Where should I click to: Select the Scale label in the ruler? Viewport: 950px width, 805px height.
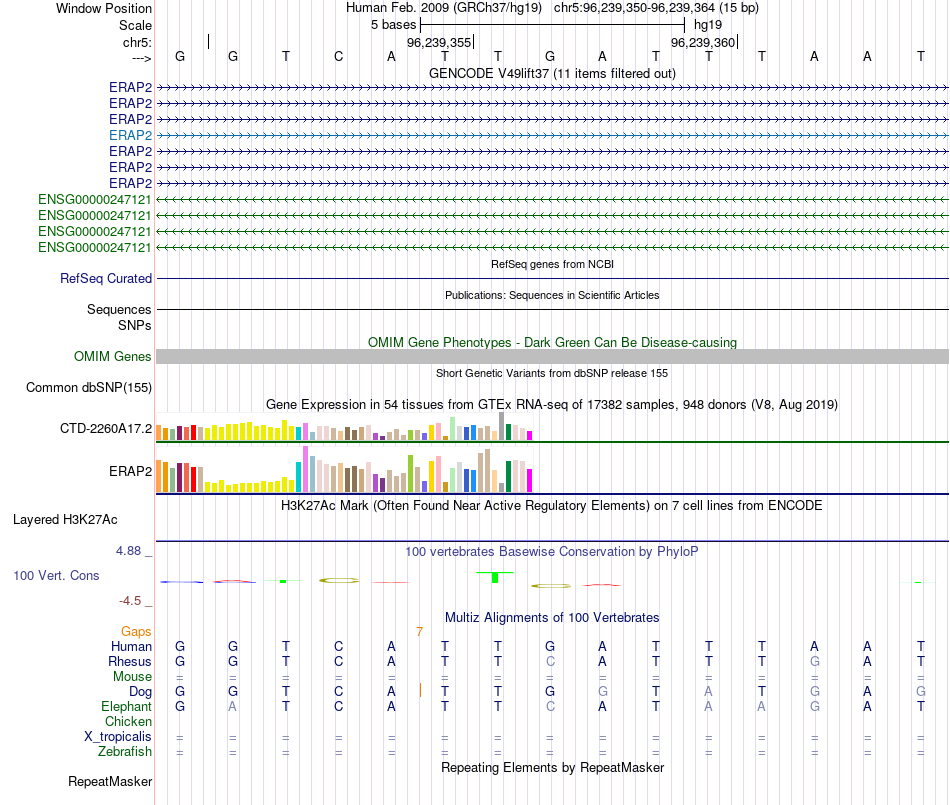135,25
